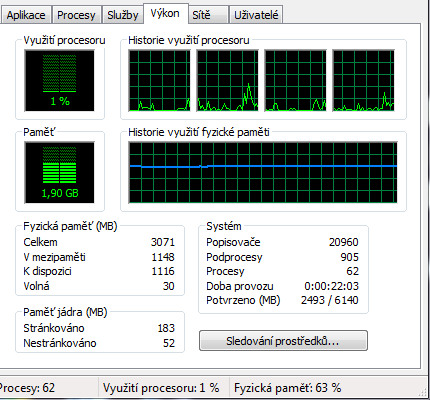Click the Výkon tab

[165, 13]
